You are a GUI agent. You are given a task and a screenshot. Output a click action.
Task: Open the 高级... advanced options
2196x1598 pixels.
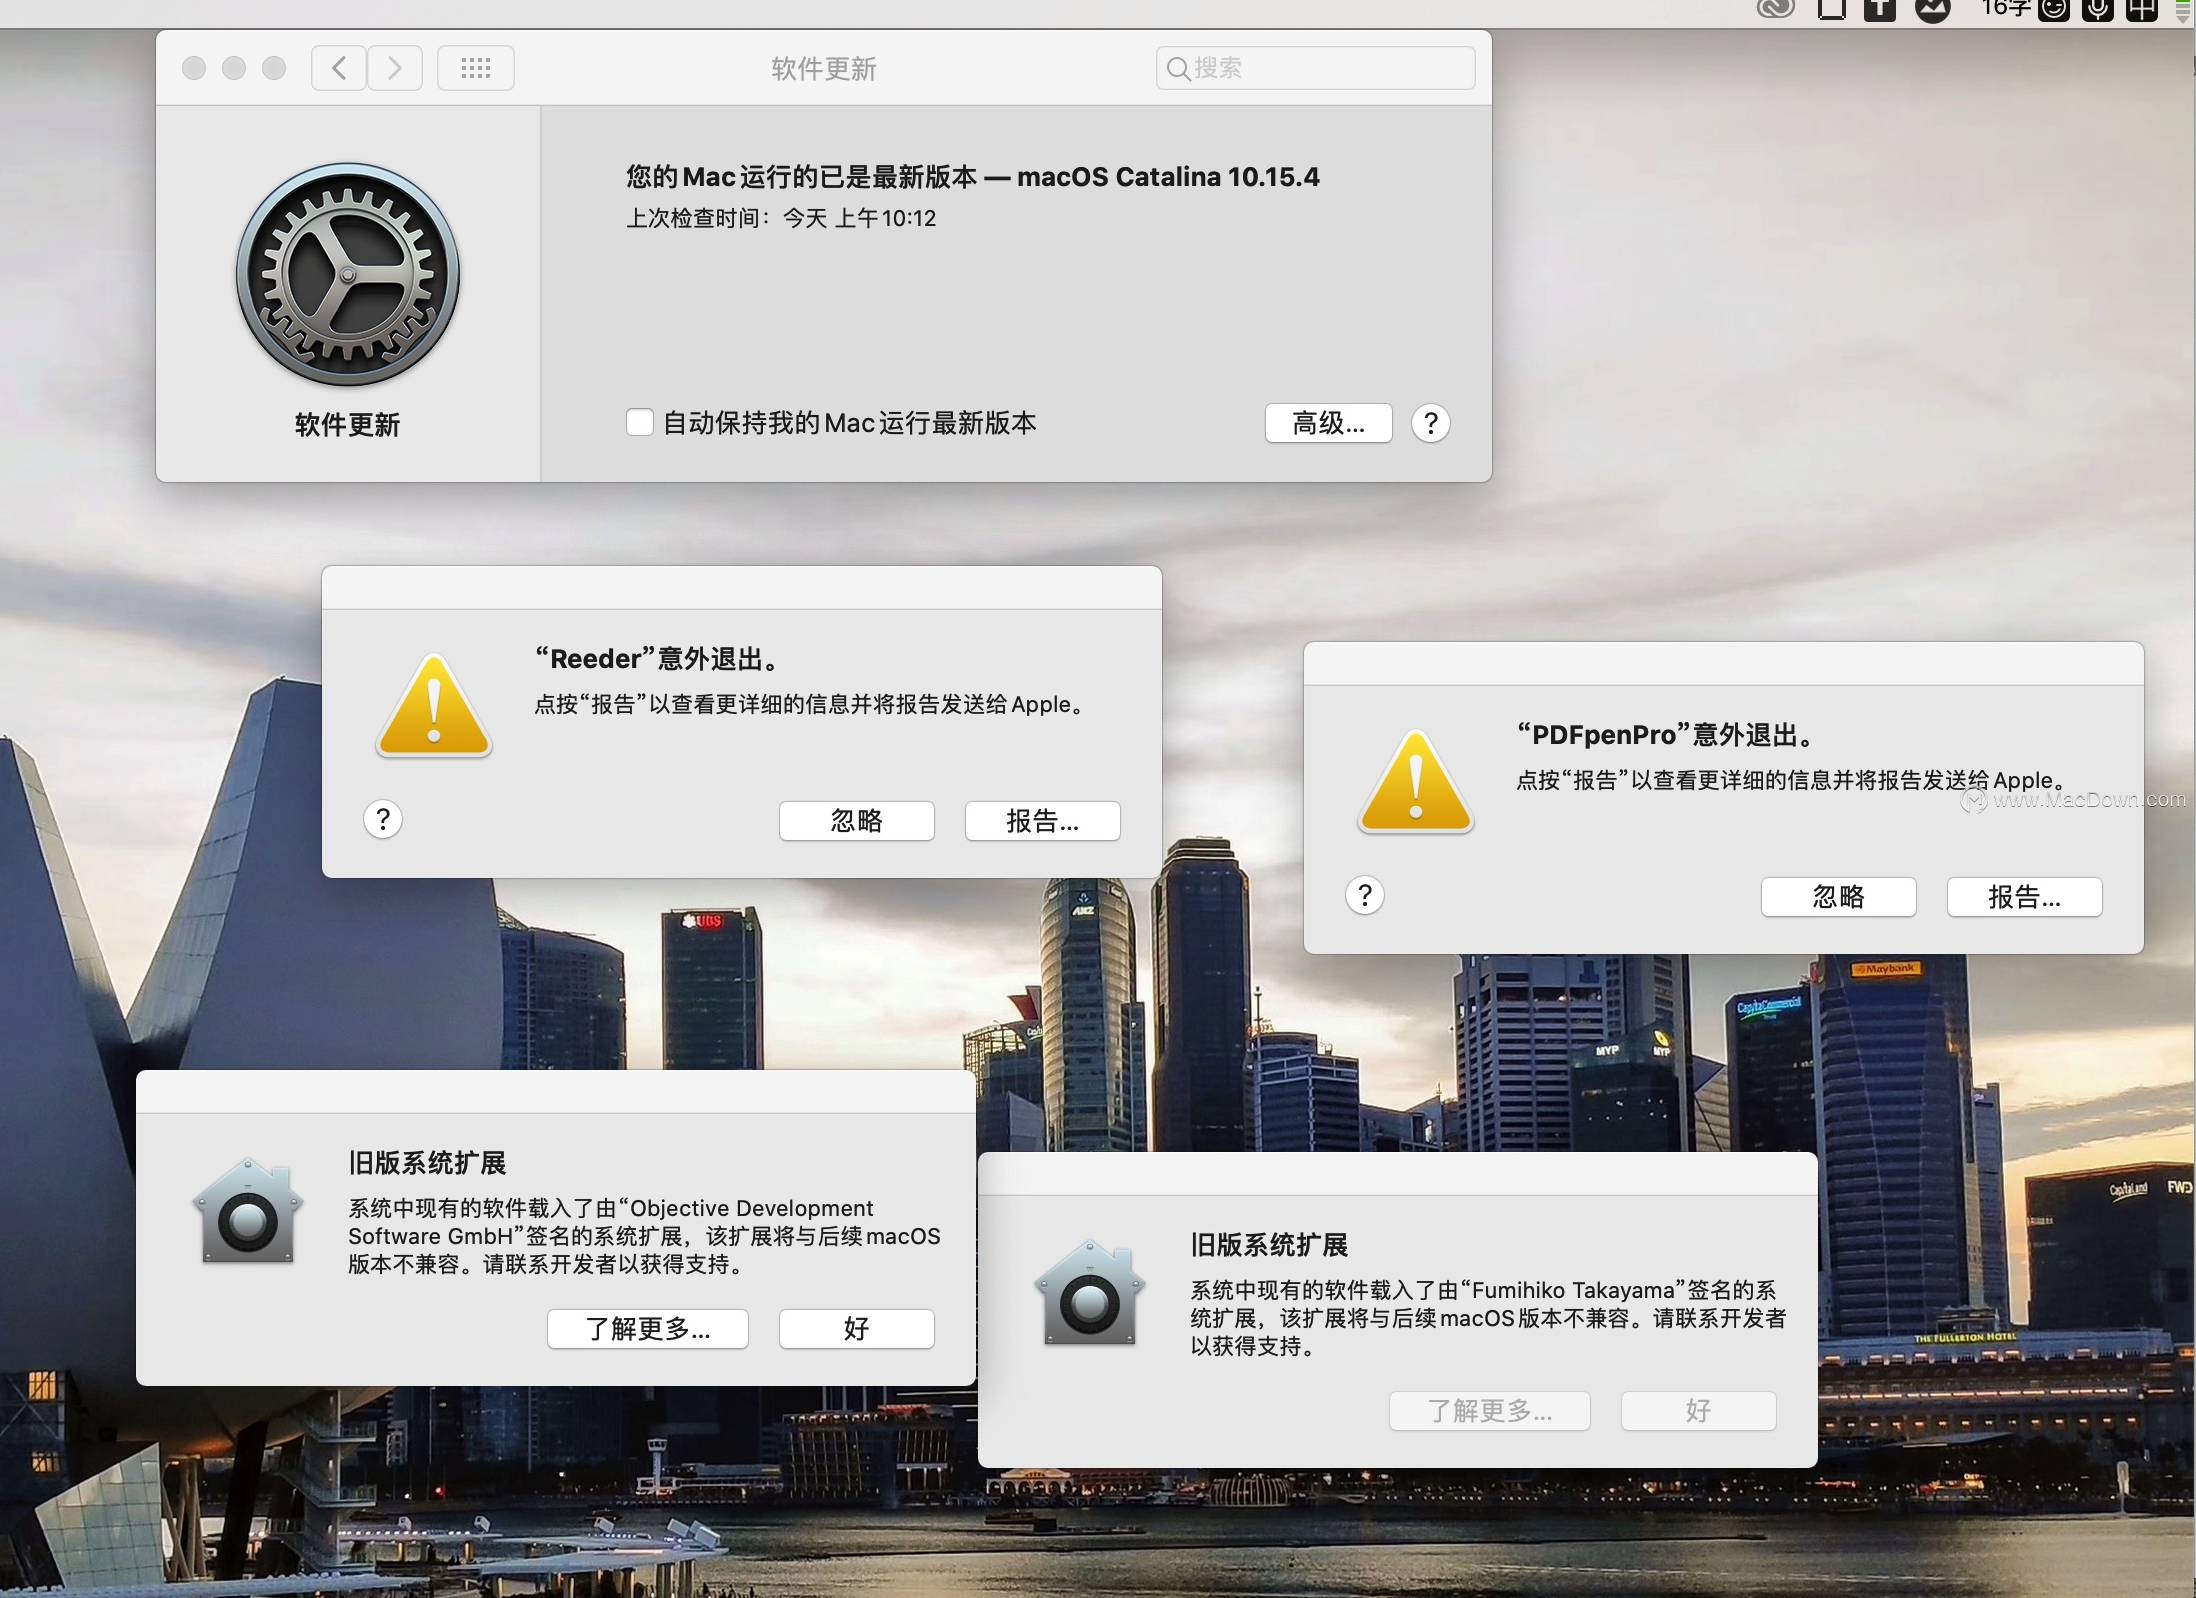[1329, 424]
